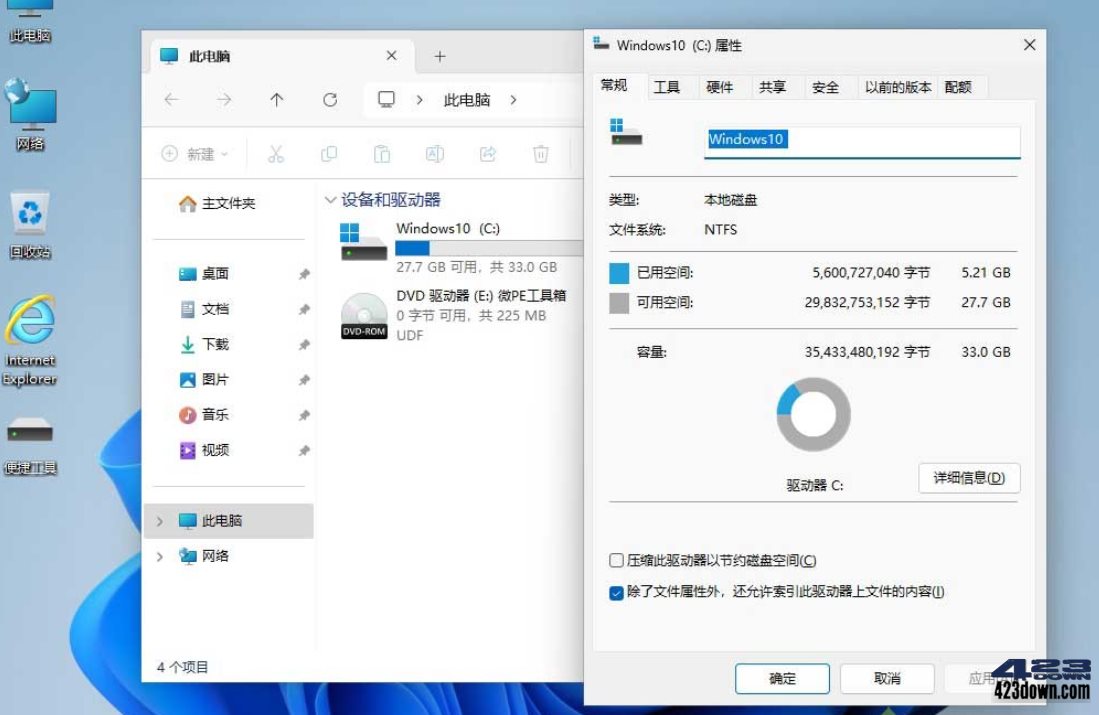
Task: Click the chevron after 此电脑 in address bar
Action: click(514, 100)
